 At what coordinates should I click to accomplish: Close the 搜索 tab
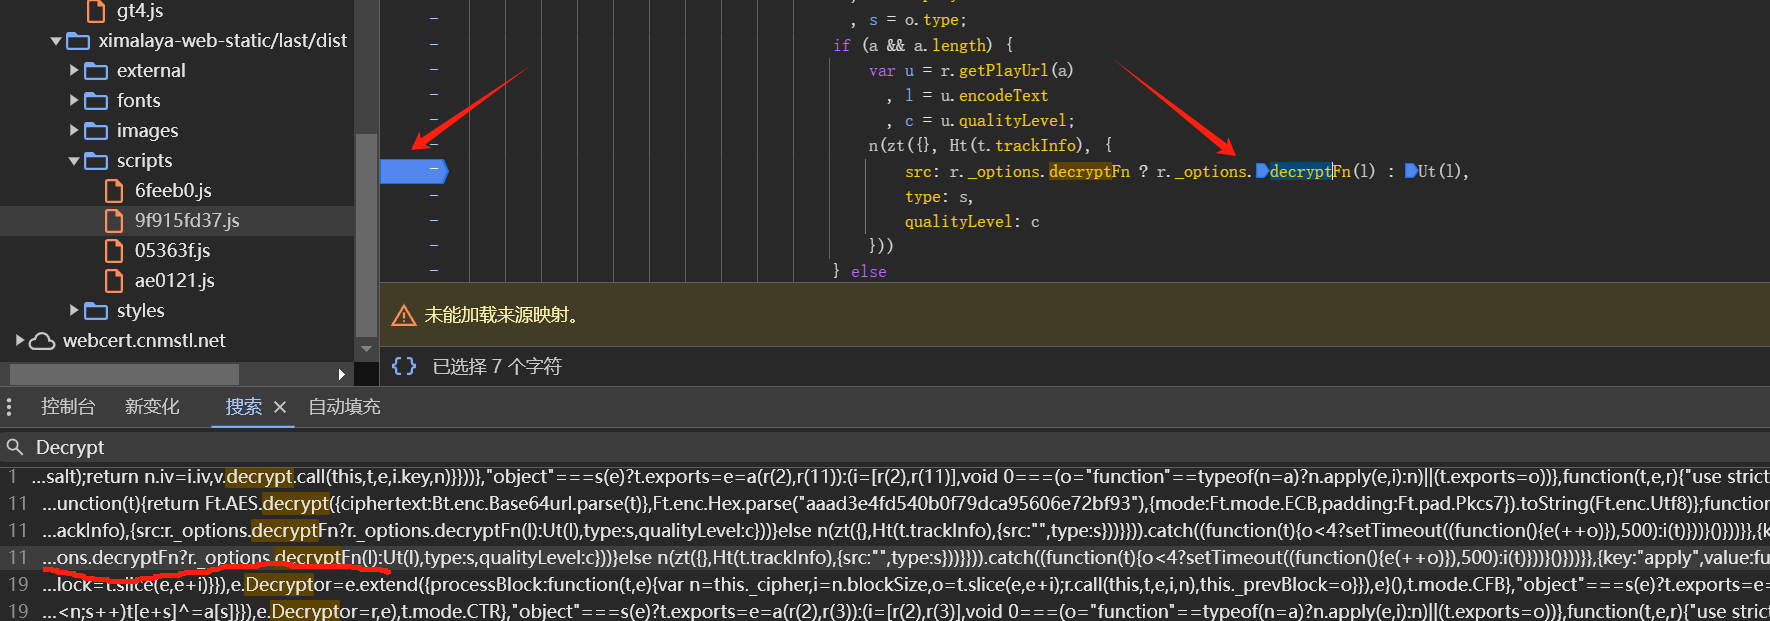point(280,407)
